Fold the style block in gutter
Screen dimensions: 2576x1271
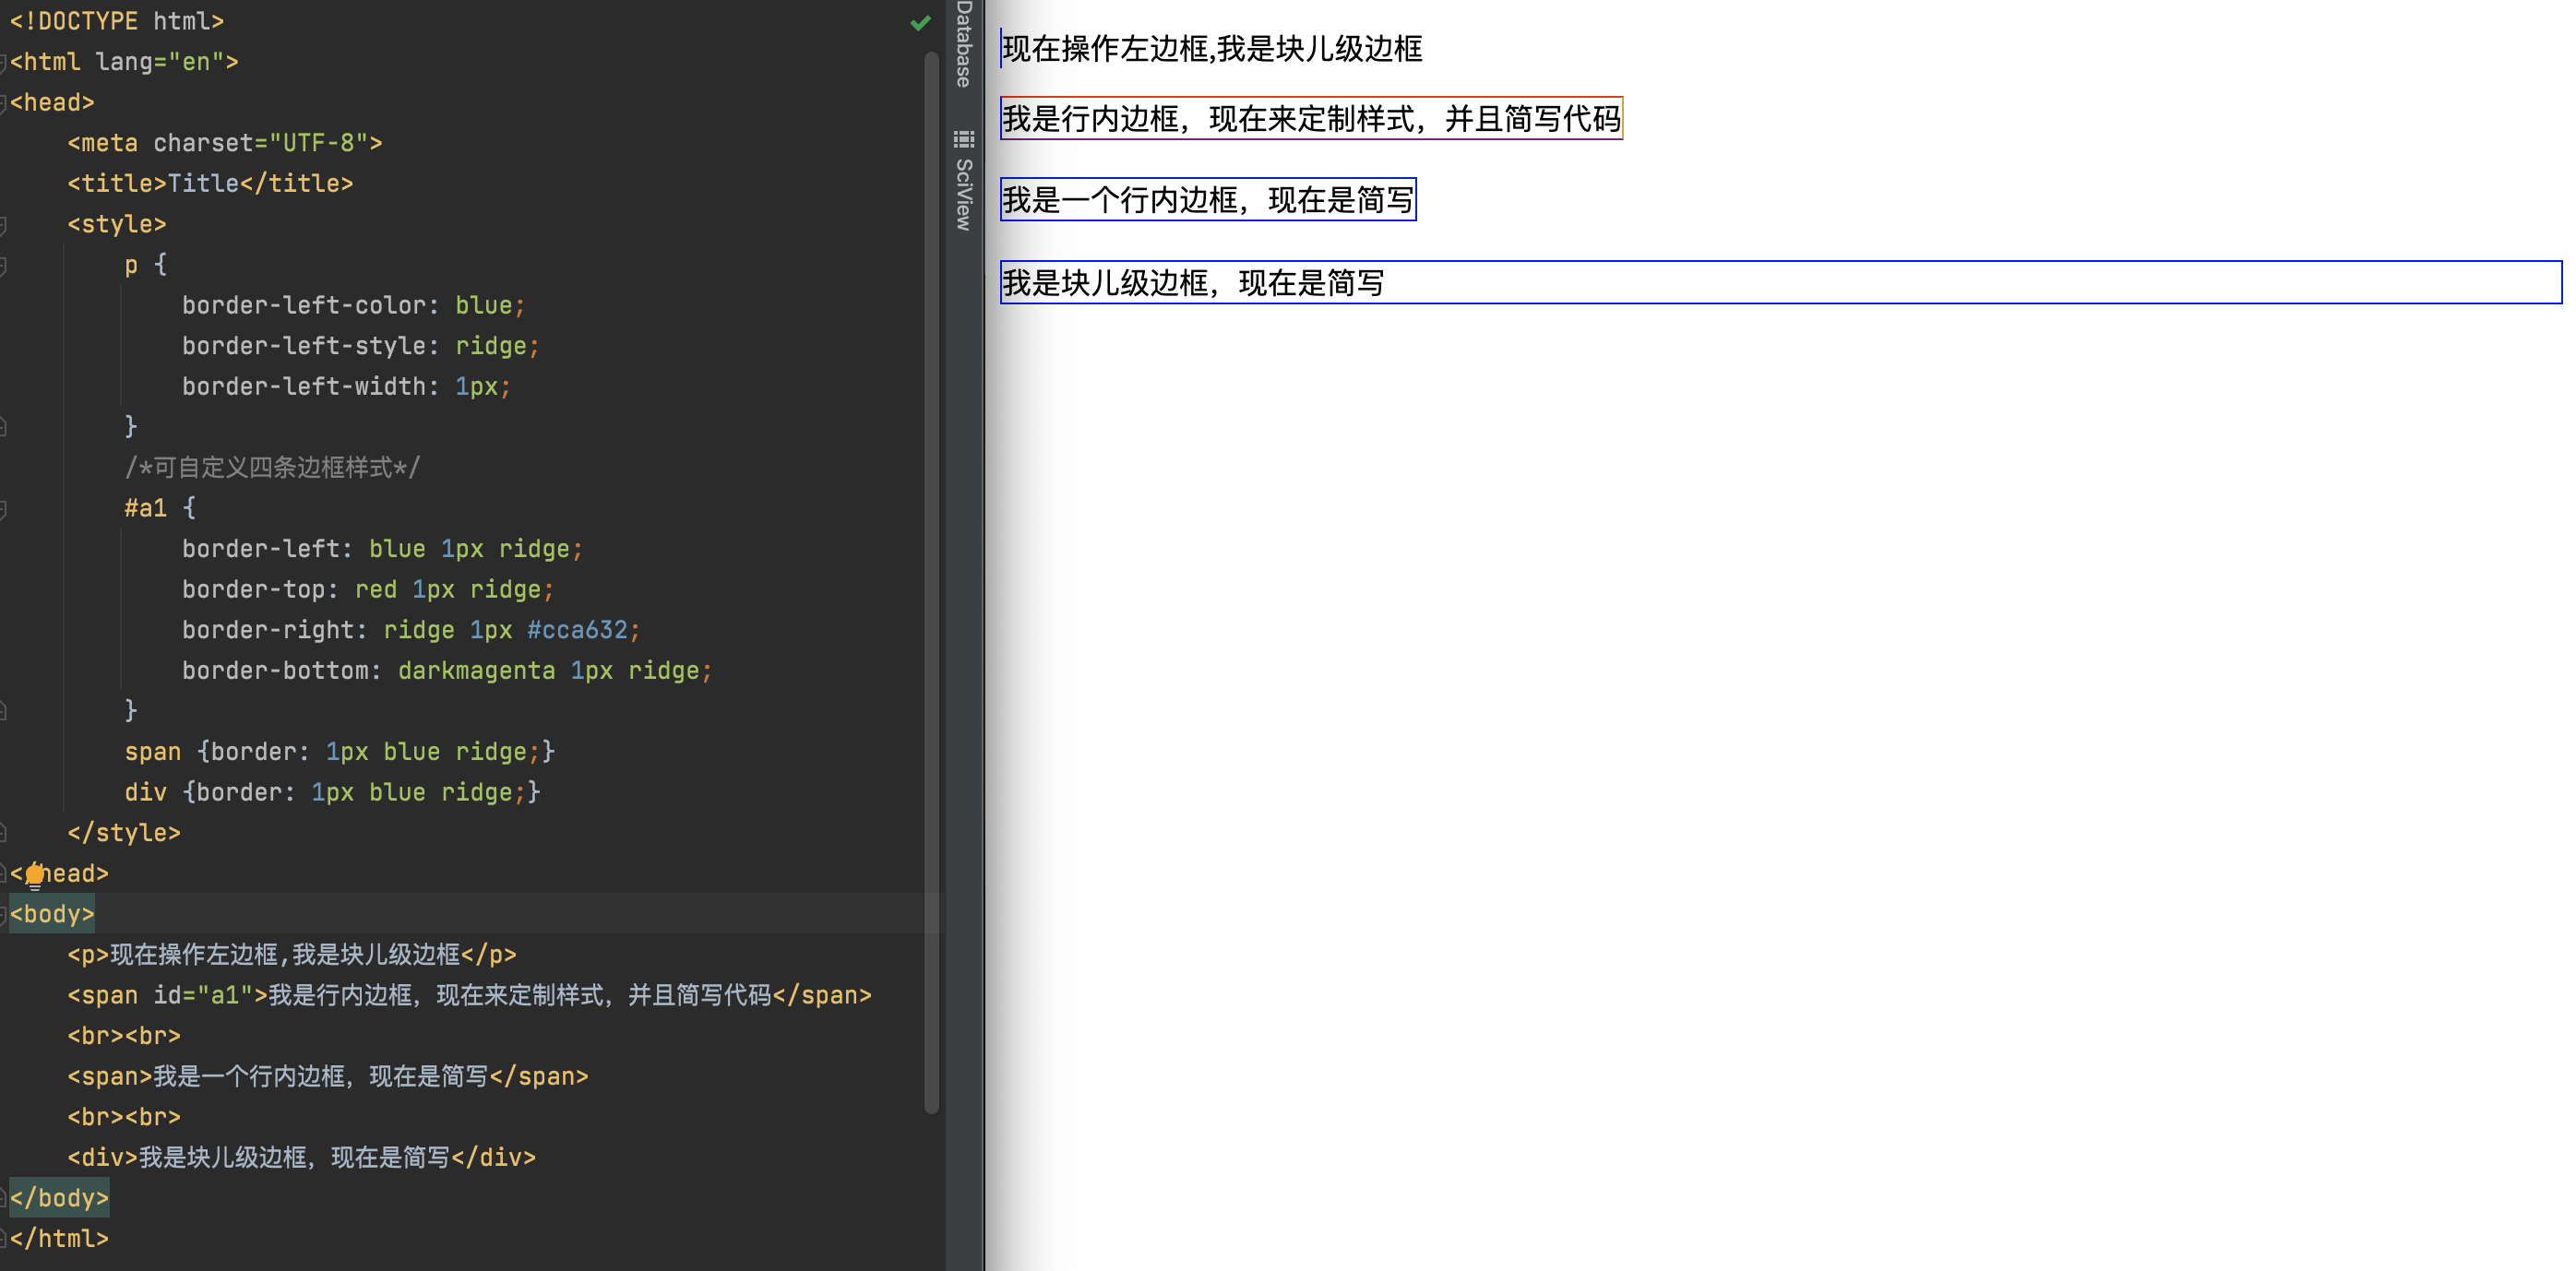pos(4,225)
